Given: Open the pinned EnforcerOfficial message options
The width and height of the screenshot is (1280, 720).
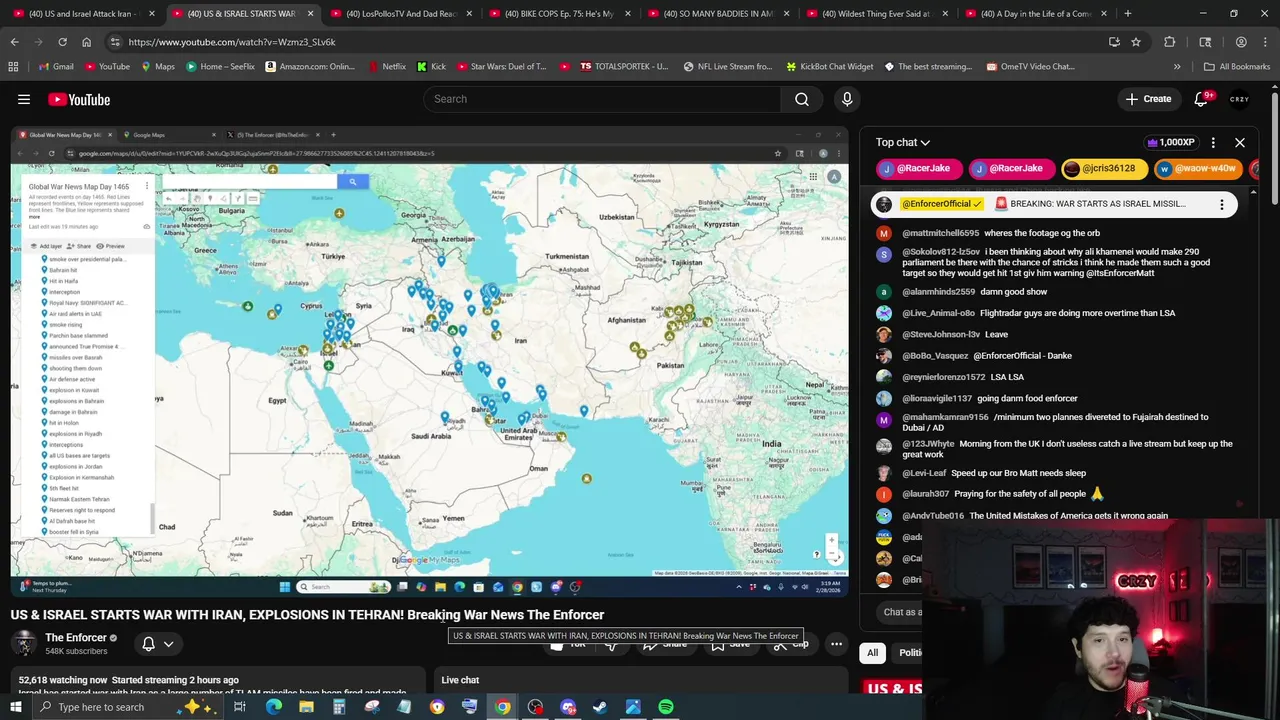Looking at the screenshot, I should pos(1221,204).
